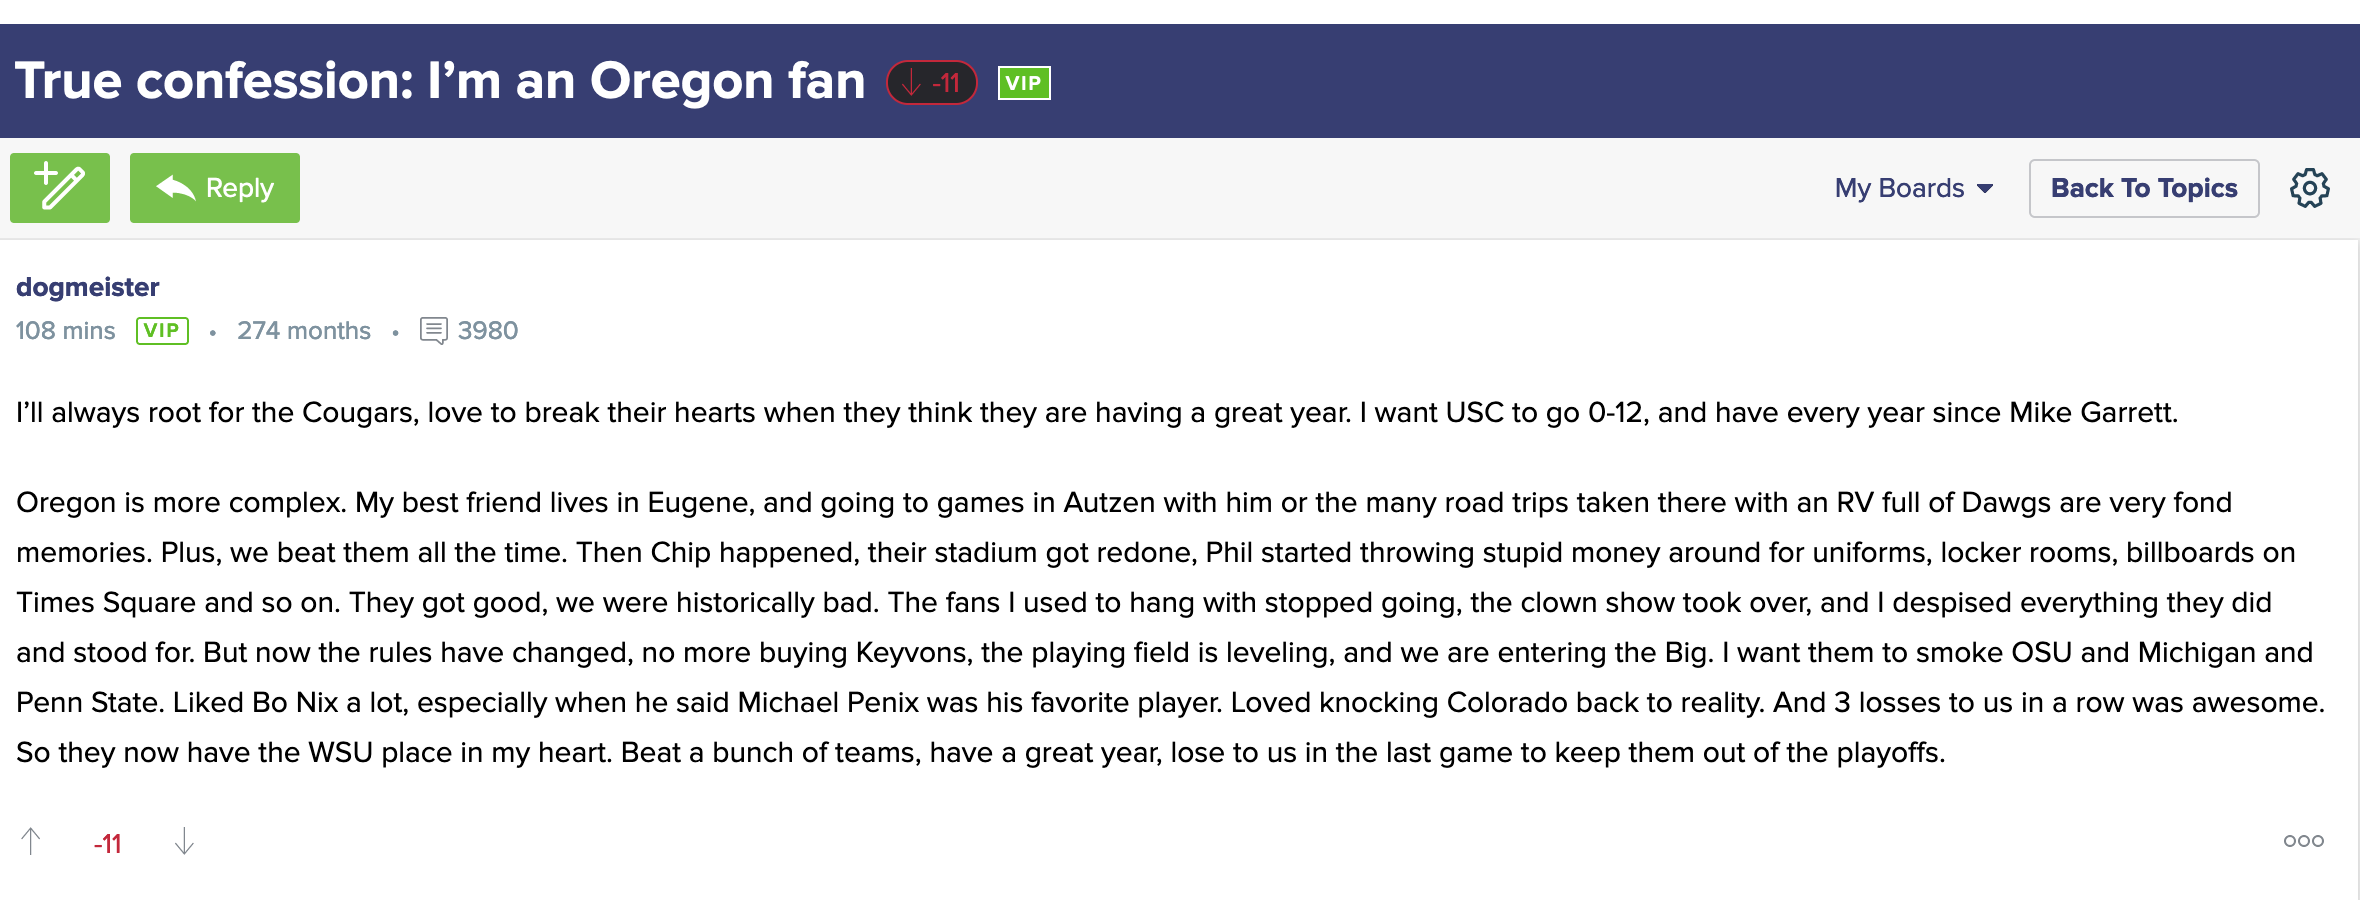Click the VIP badge beside 108 mins
Viewport: 2360px width, 900px height.
162,331
